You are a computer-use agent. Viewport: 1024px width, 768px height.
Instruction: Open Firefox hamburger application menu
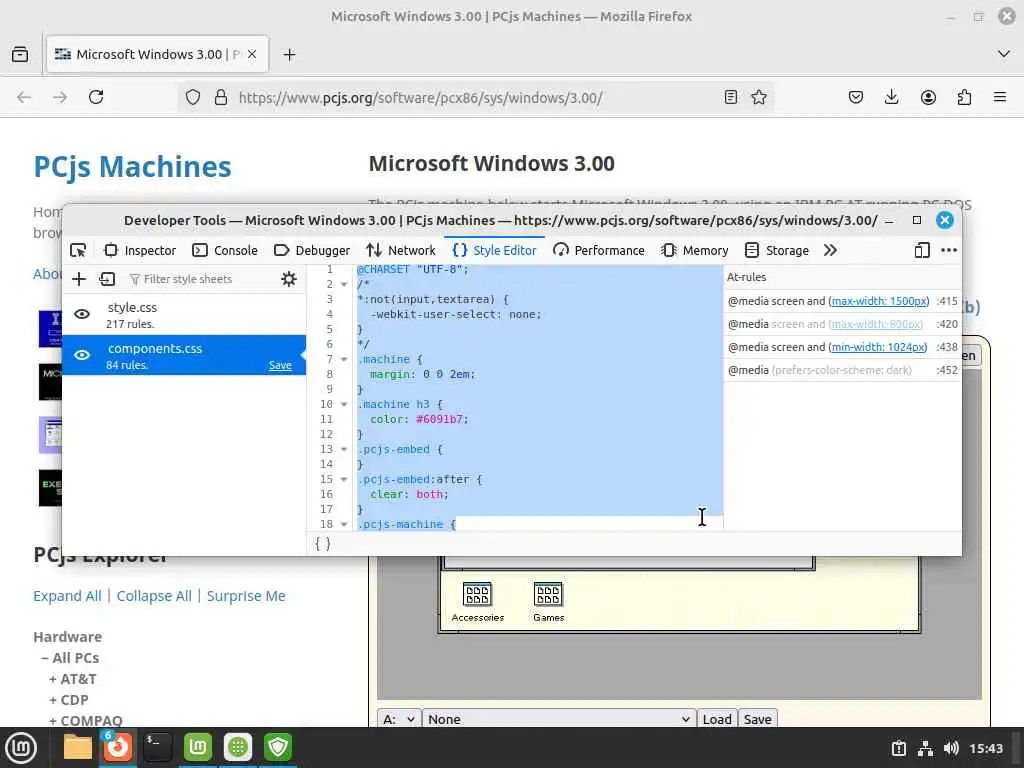[x=1000, y=97]
